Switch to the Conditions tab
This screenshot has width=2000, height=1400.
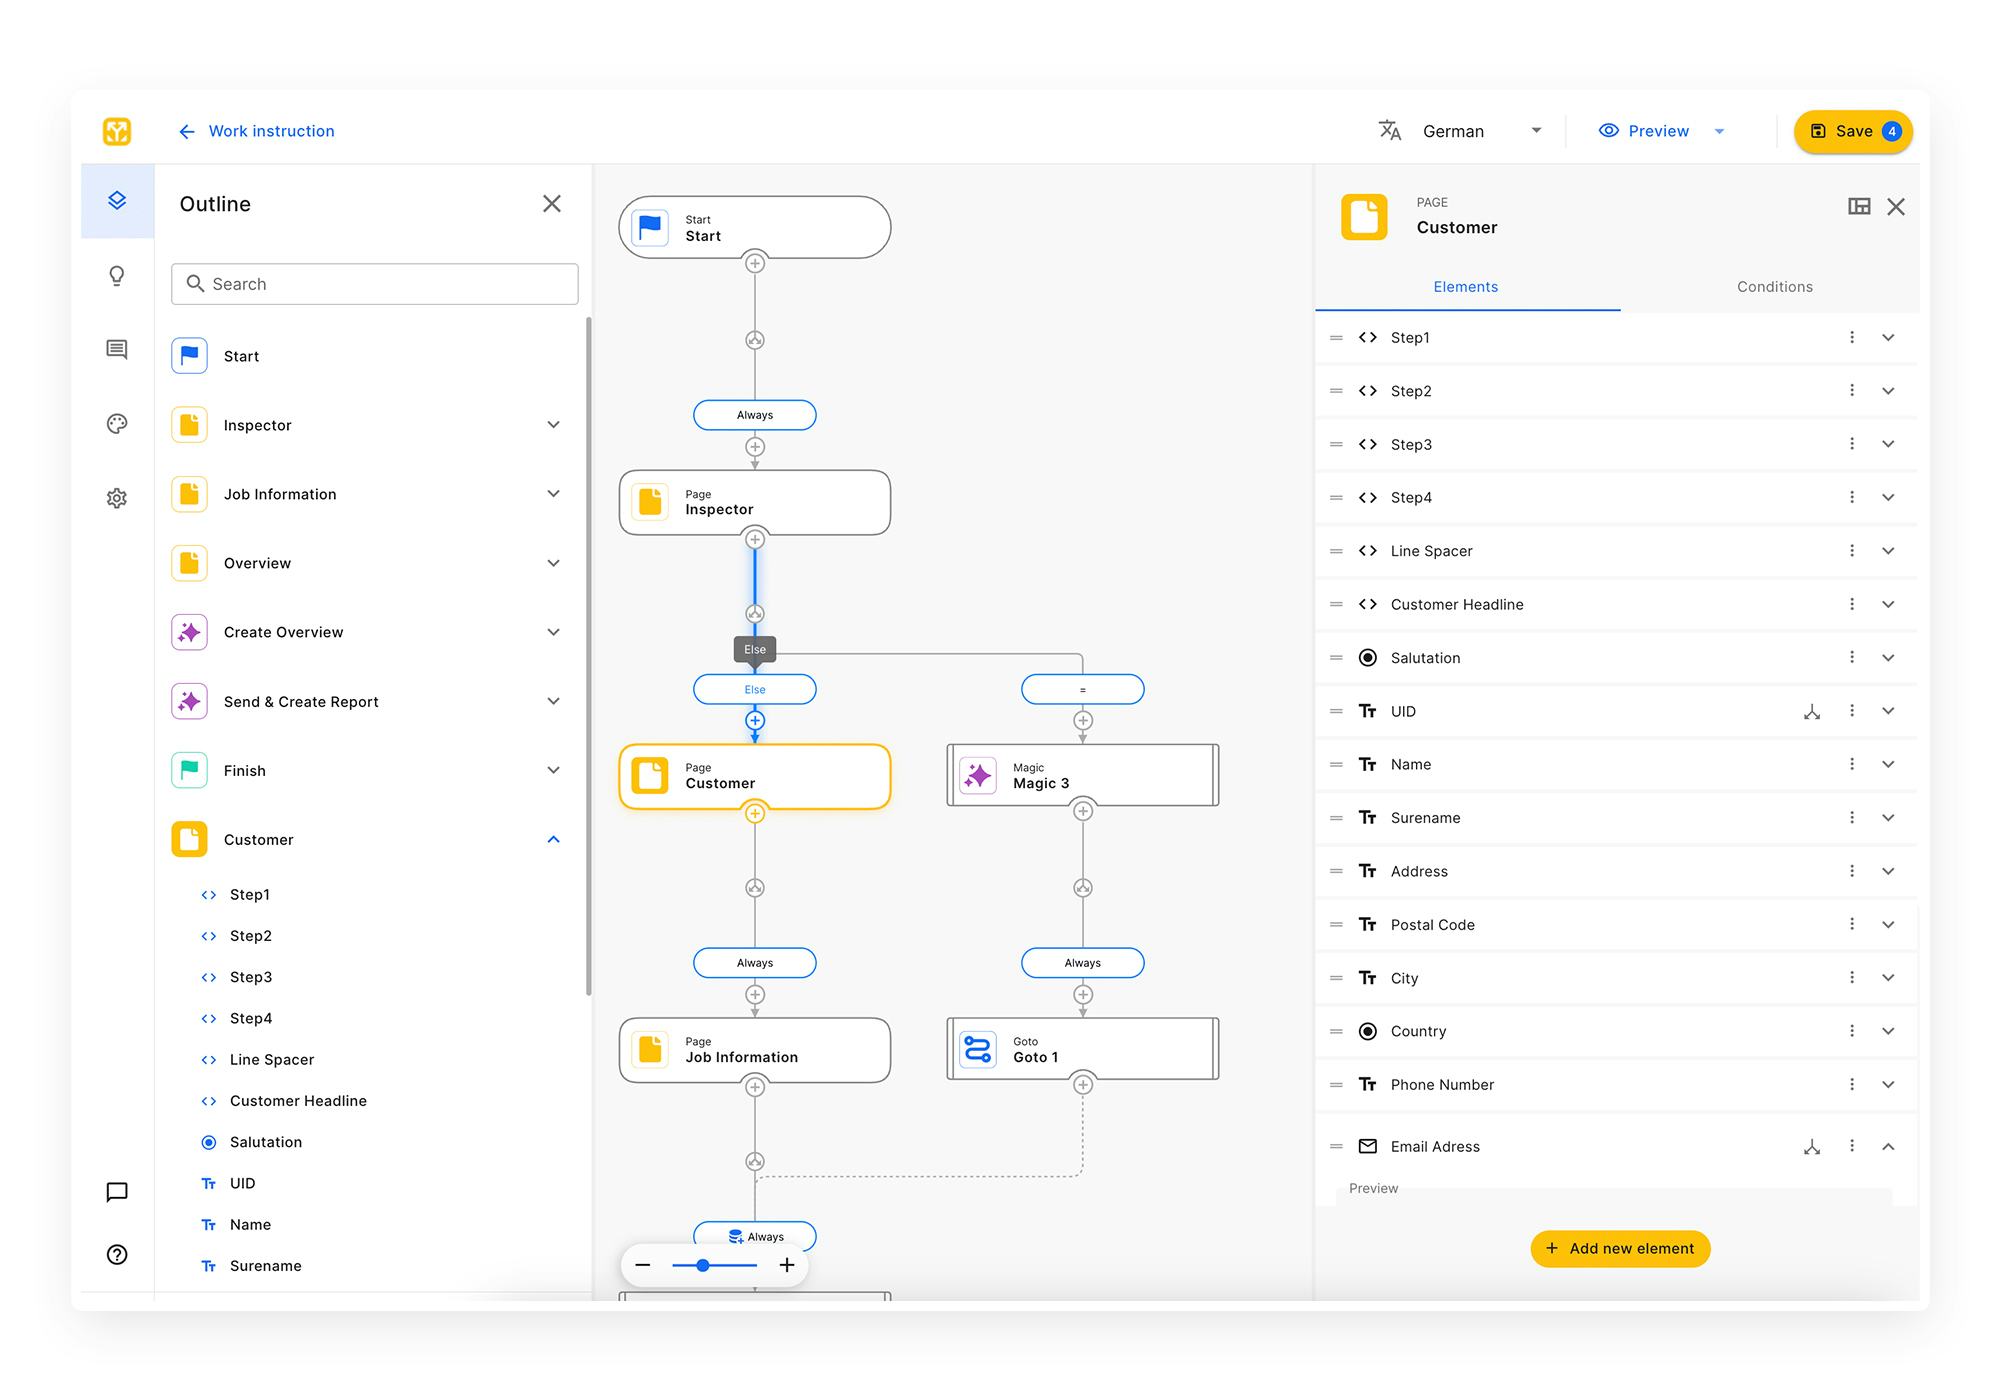[1774, 287]
